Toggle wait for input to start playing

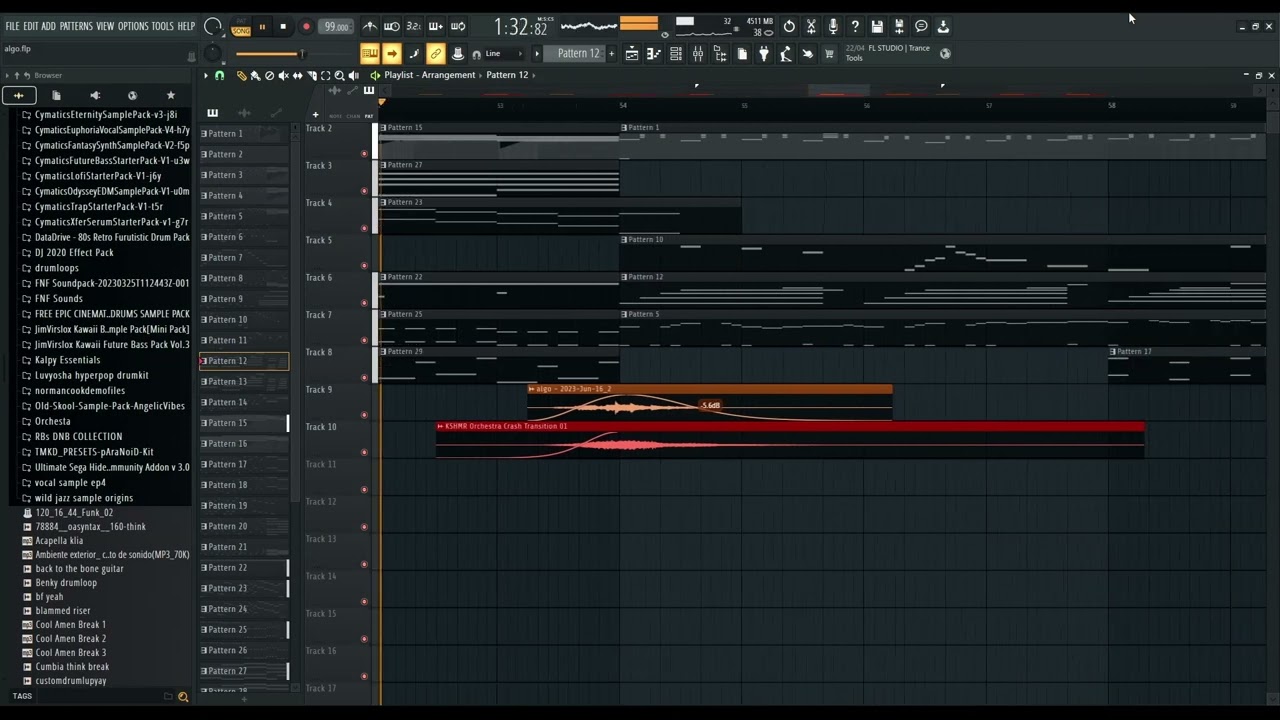click(392, 27)
